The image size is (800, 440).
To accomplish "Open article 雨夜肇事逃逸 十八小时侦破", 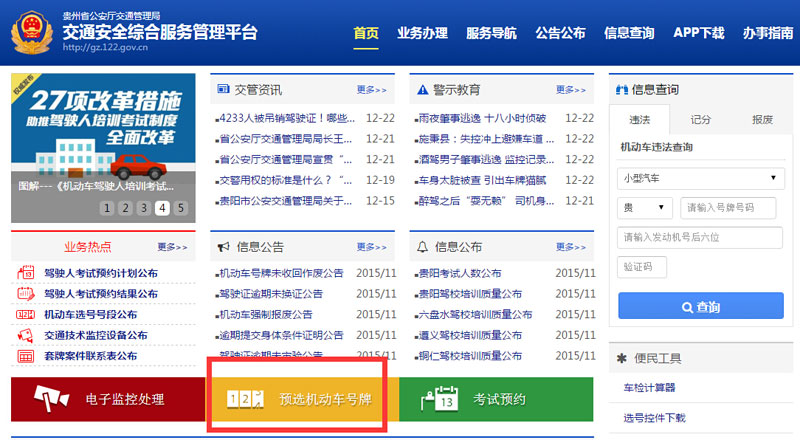I will click(482, 118).
